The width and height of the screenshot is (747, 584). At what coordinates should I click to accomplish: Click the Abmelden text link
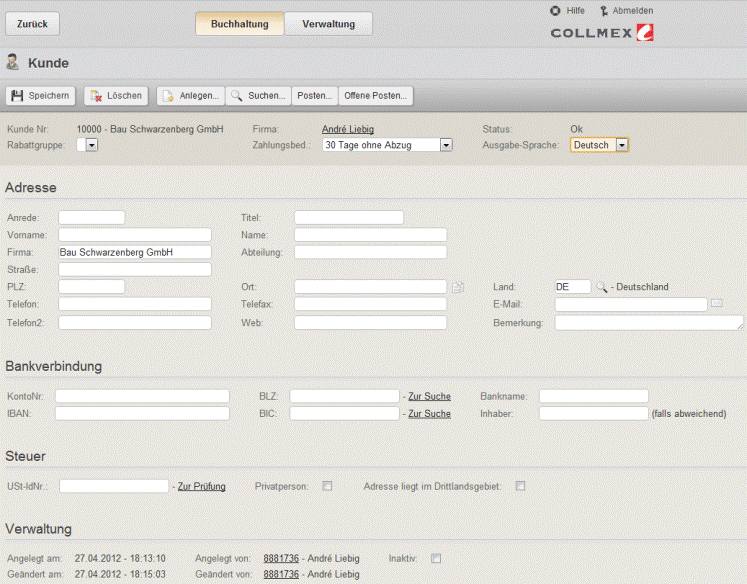[633, 10]
